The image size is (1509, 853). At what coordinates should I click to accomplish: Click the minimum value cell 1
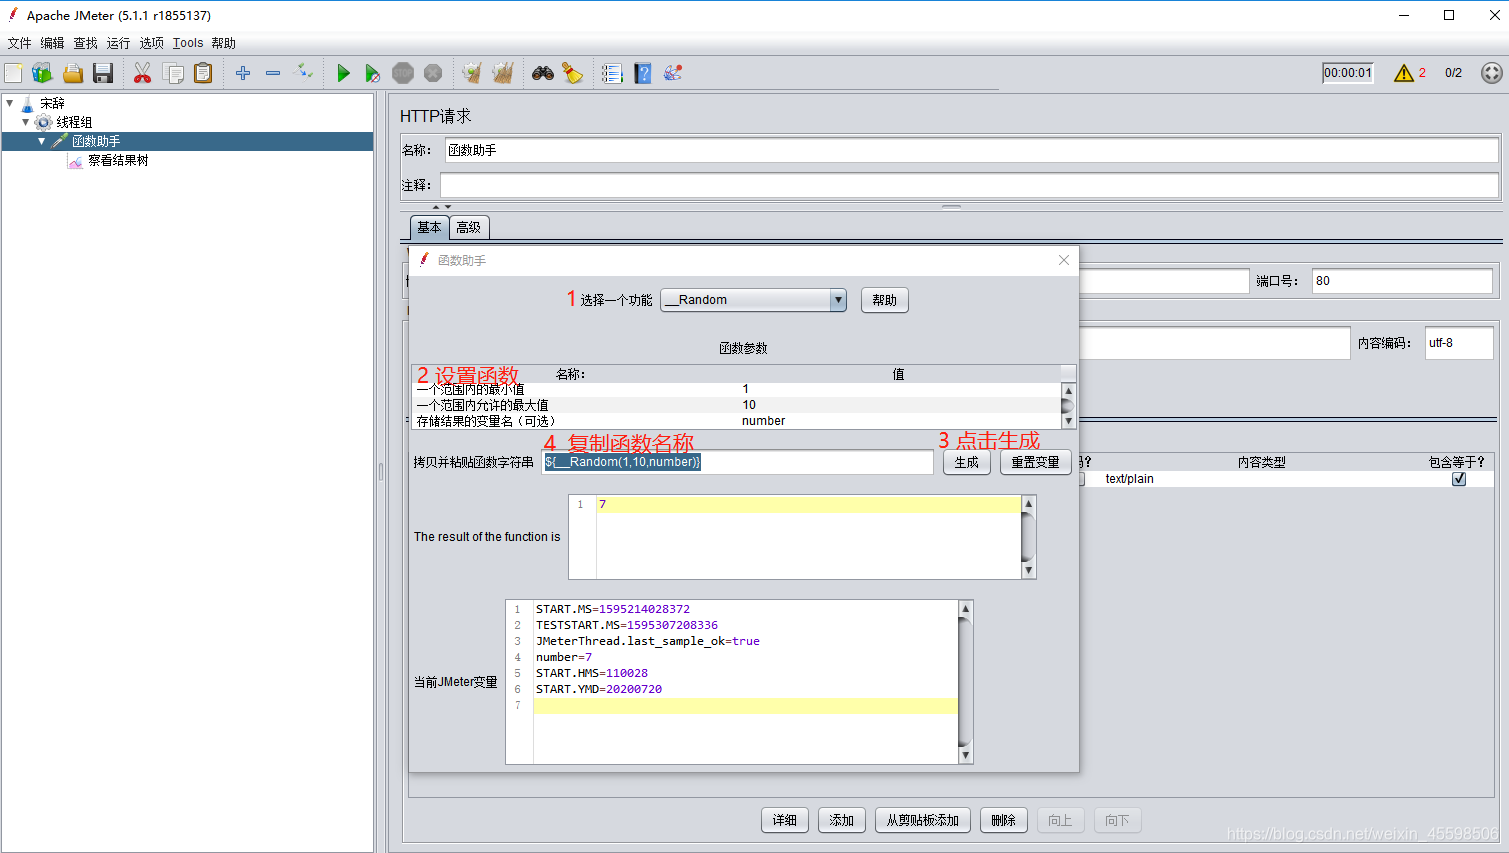click(x=899, y=389)
